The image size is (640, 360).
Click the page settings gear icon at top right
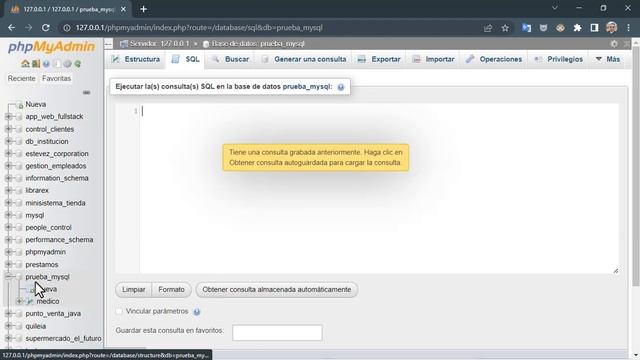coord(614,44)
